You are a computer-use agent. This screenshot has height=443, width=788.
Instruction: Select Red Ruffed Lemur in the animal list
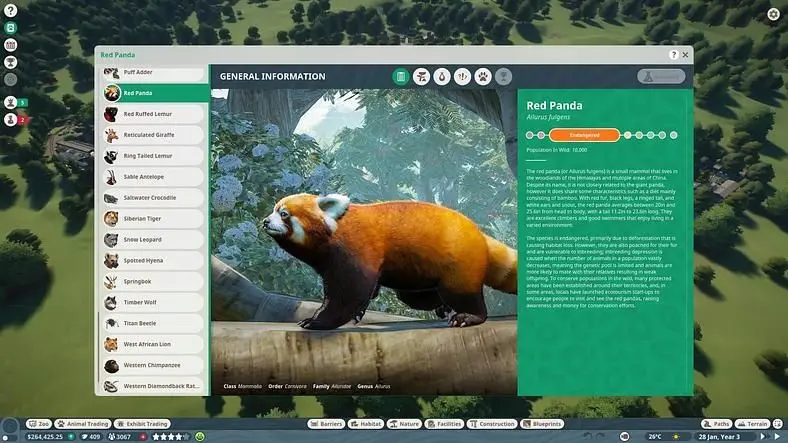pyautogui.click(x=153, y=114)
